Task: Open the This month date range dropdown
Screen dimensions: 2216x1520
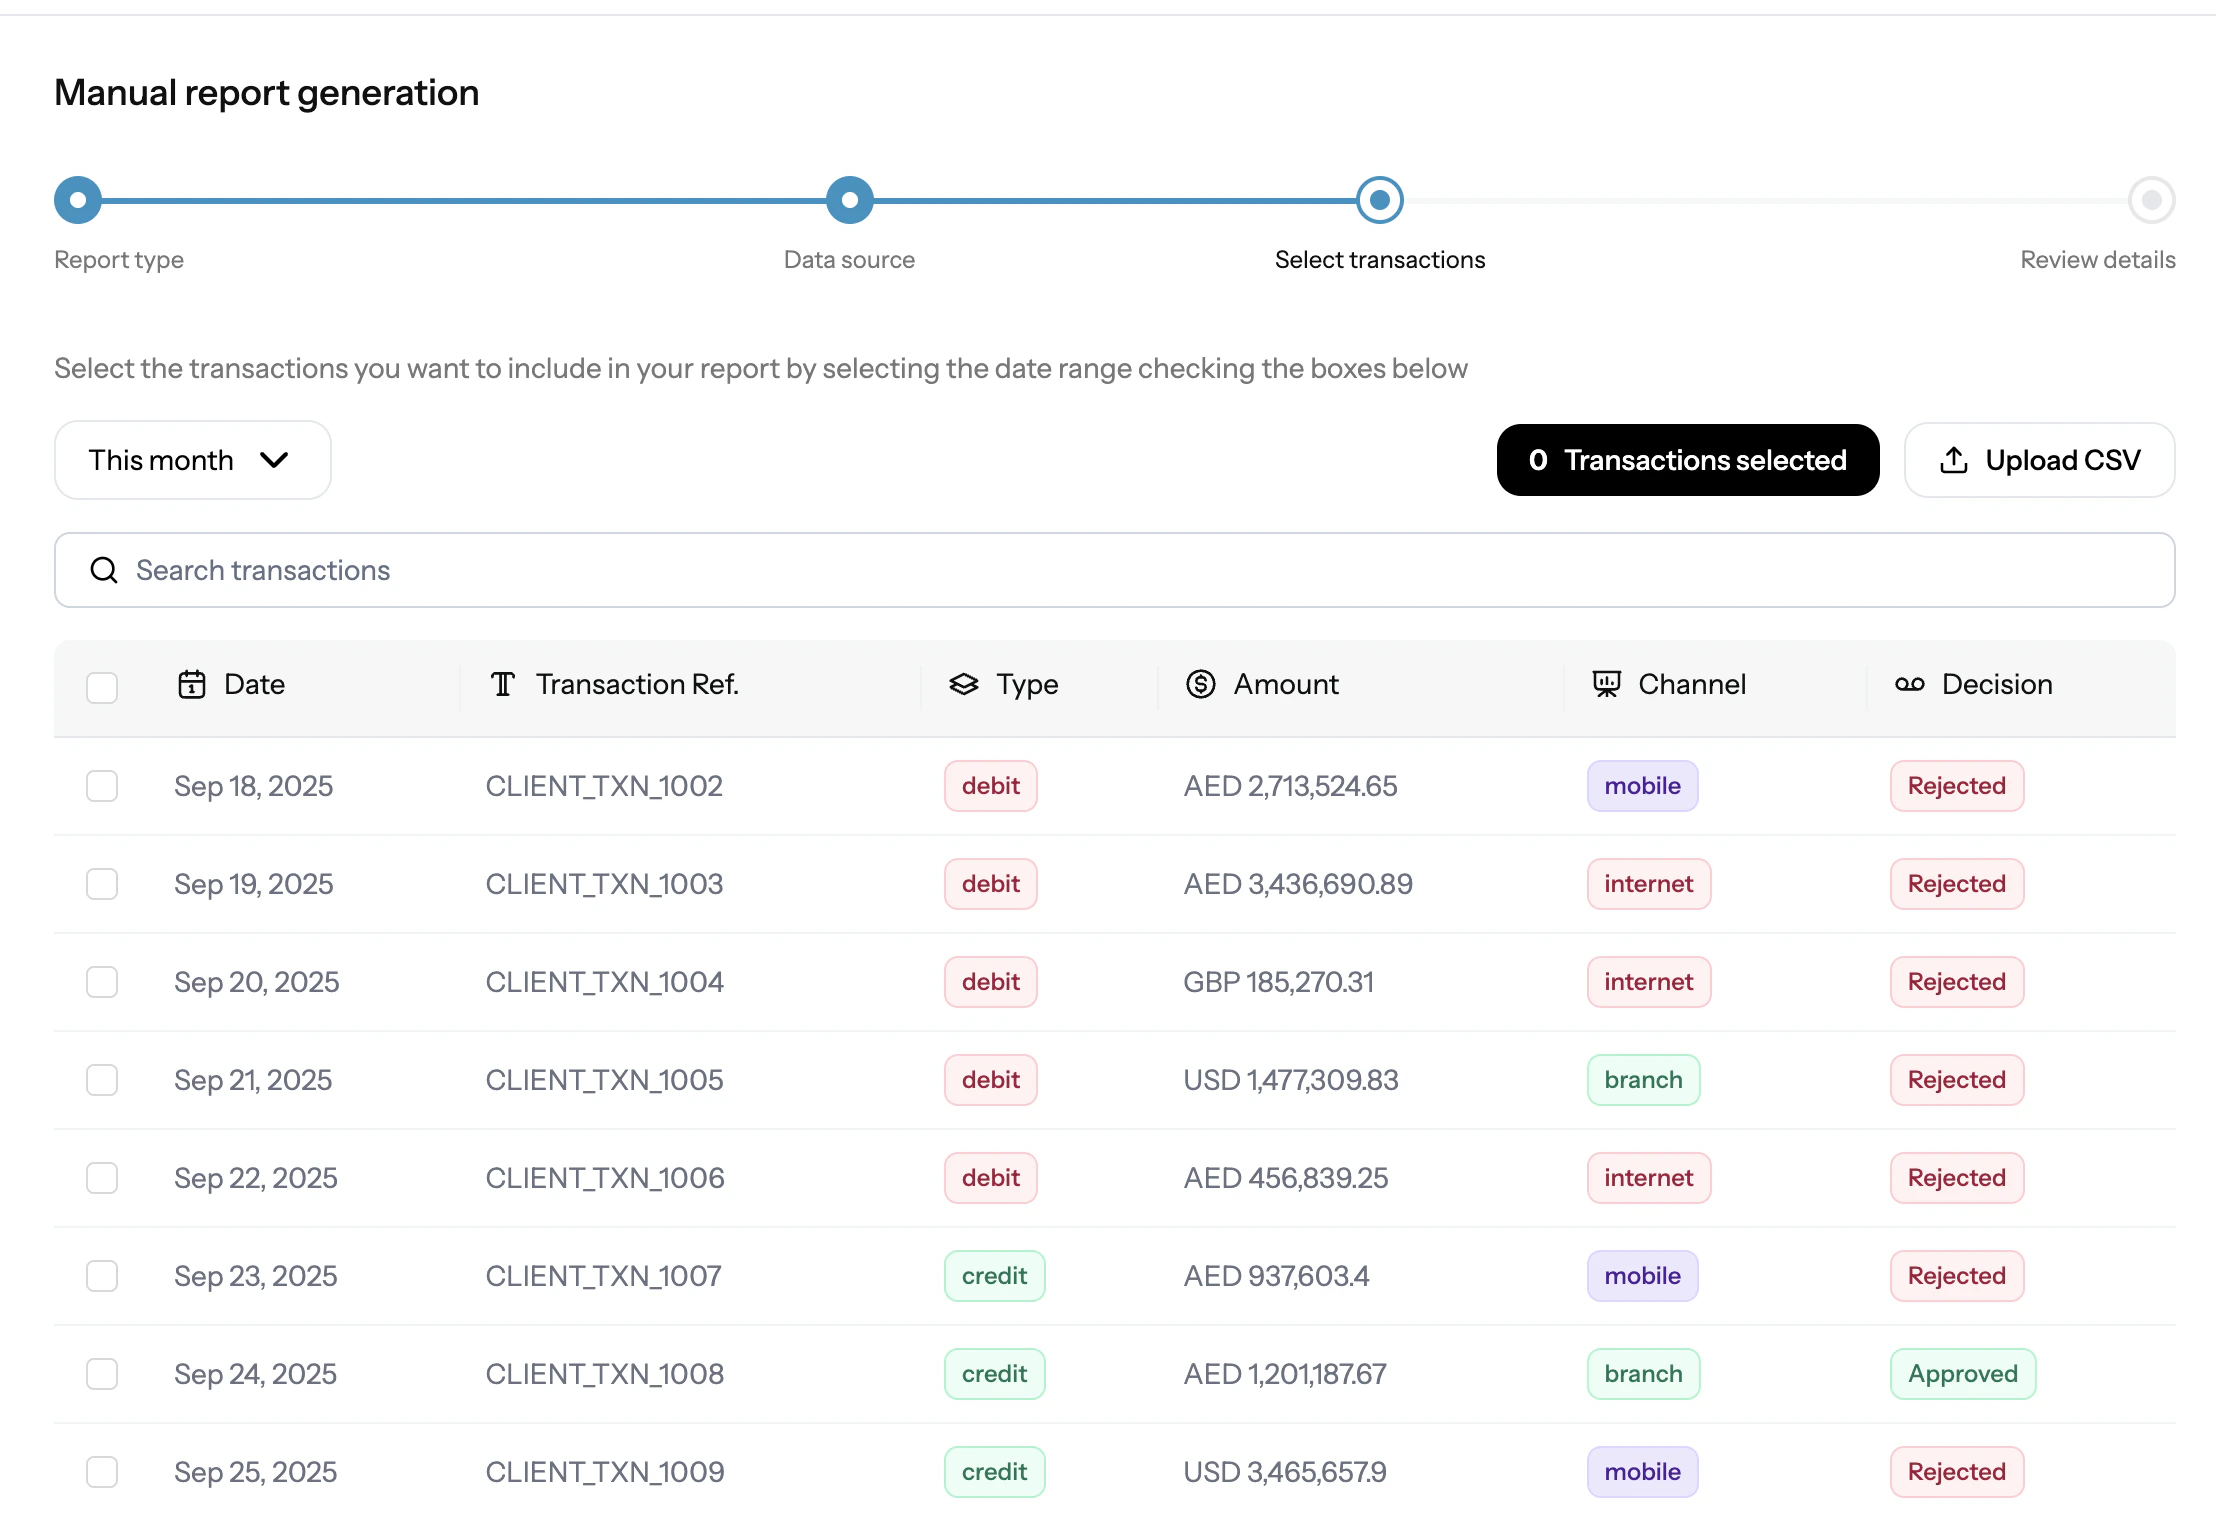Action: [192, 460]
